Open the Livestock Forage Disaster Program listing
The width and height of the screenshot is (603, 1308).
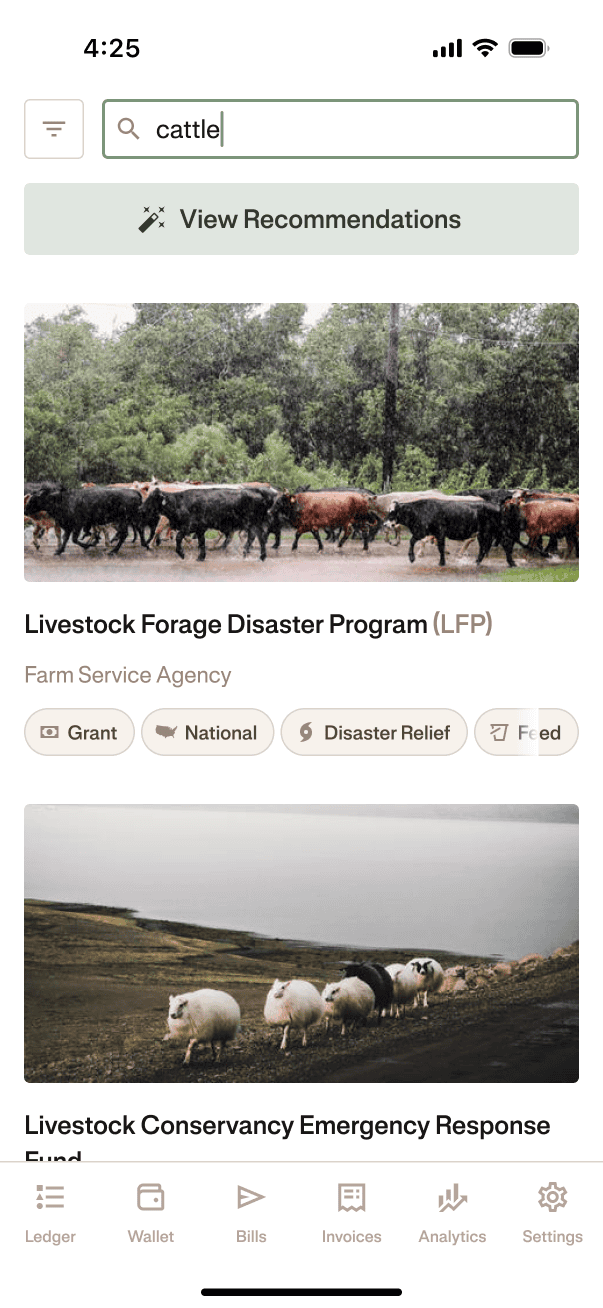pyautogui.click(x=224, y=623)
